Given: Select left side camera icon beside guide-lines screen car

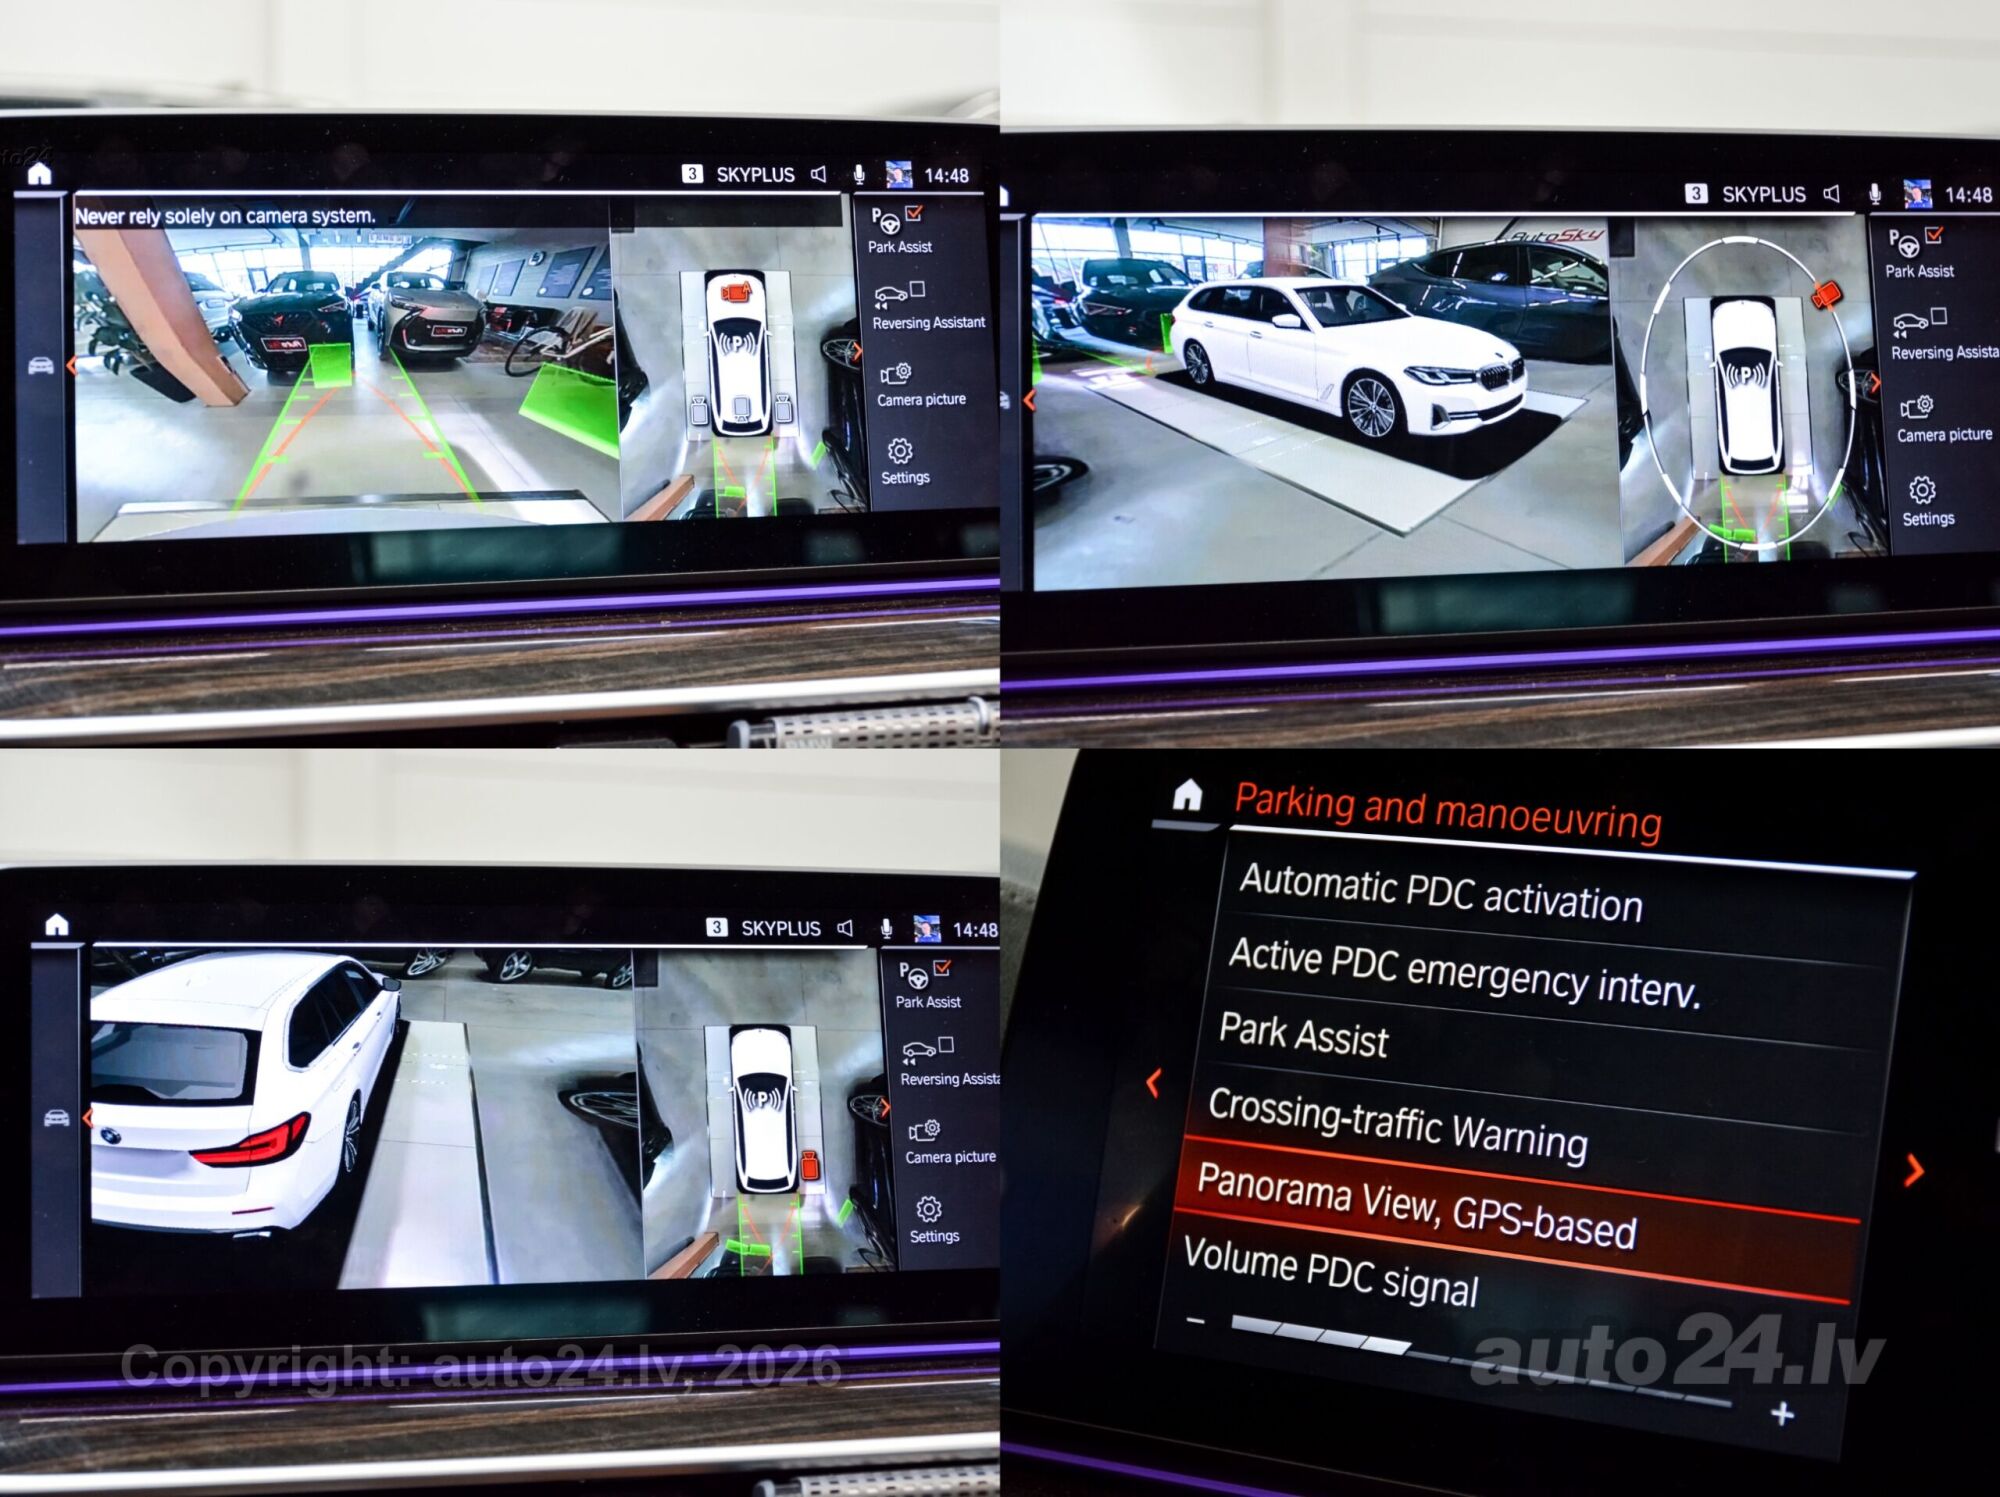Looking at the screenshot, I should tap(699, 408).
